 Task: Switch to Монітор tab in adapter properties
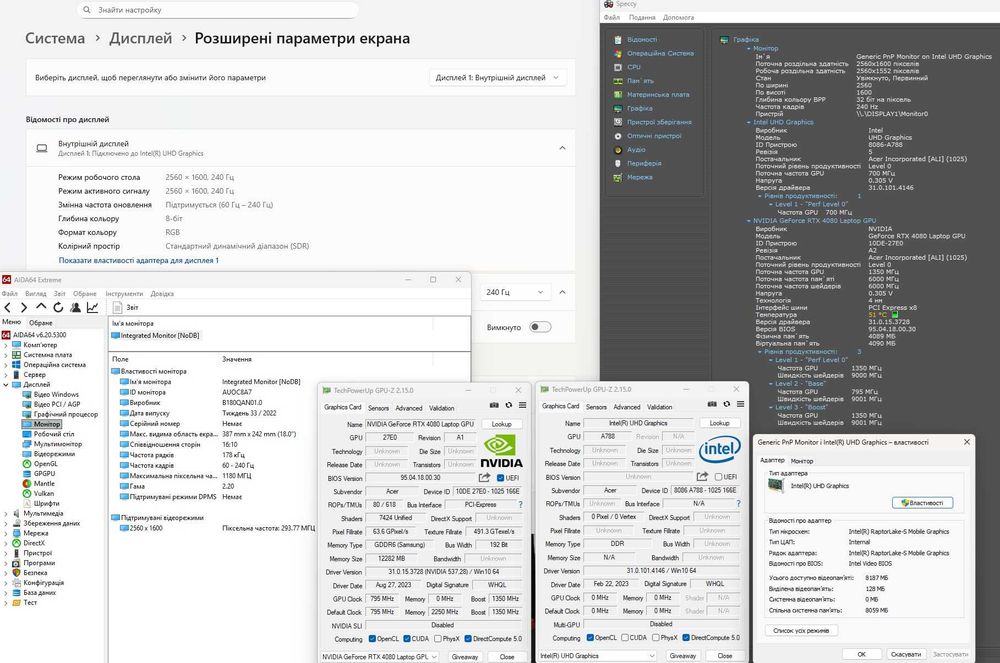[802, 461]
